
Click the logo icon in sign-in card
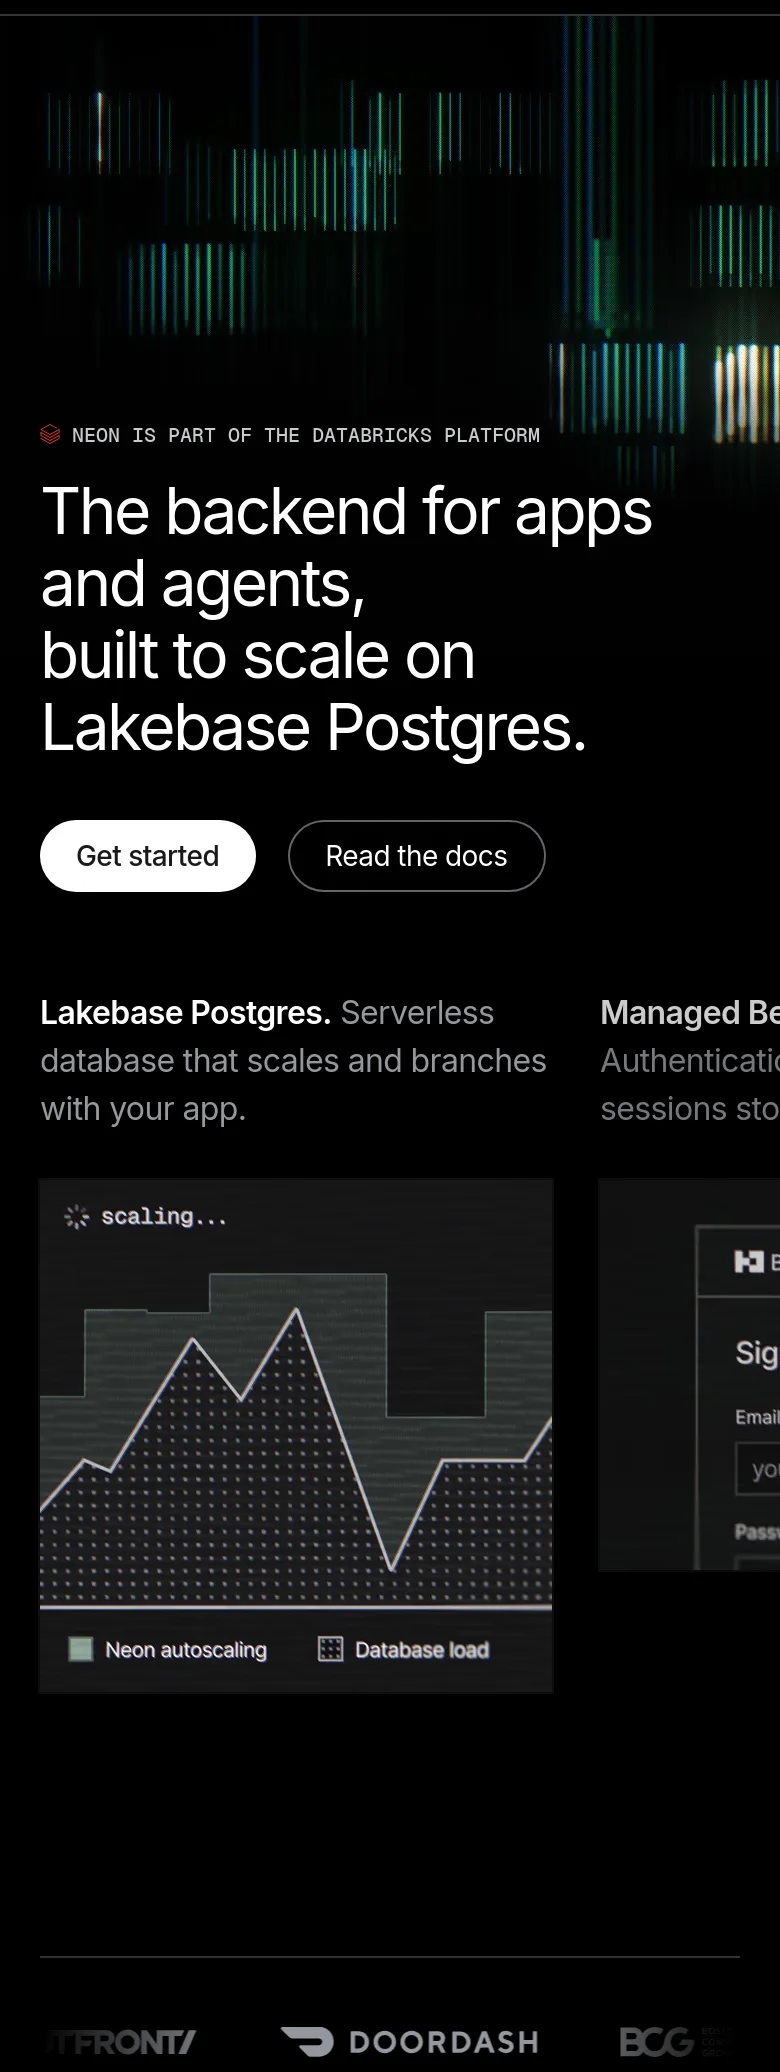click(x=749, y=1262)
